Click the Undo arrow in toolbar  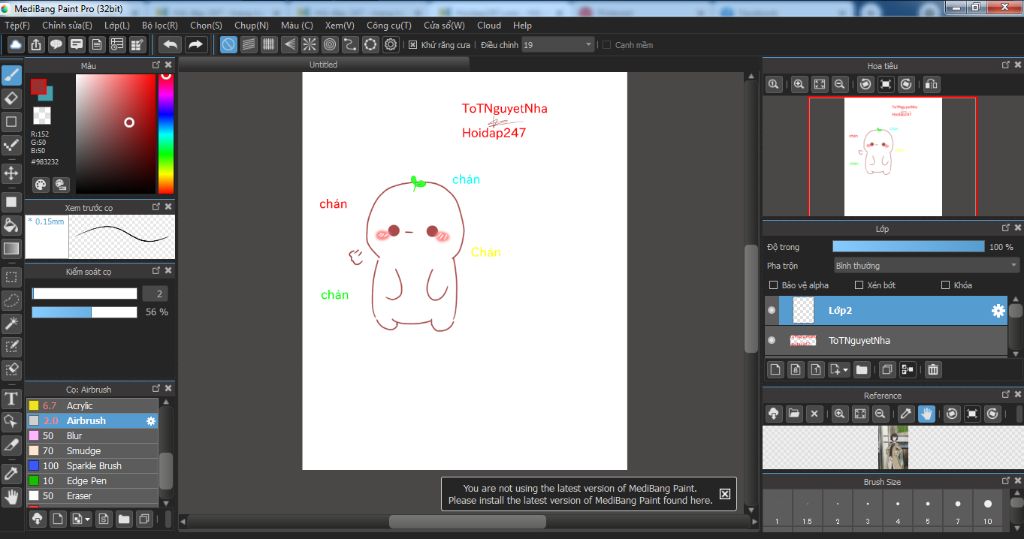point(170,44)
